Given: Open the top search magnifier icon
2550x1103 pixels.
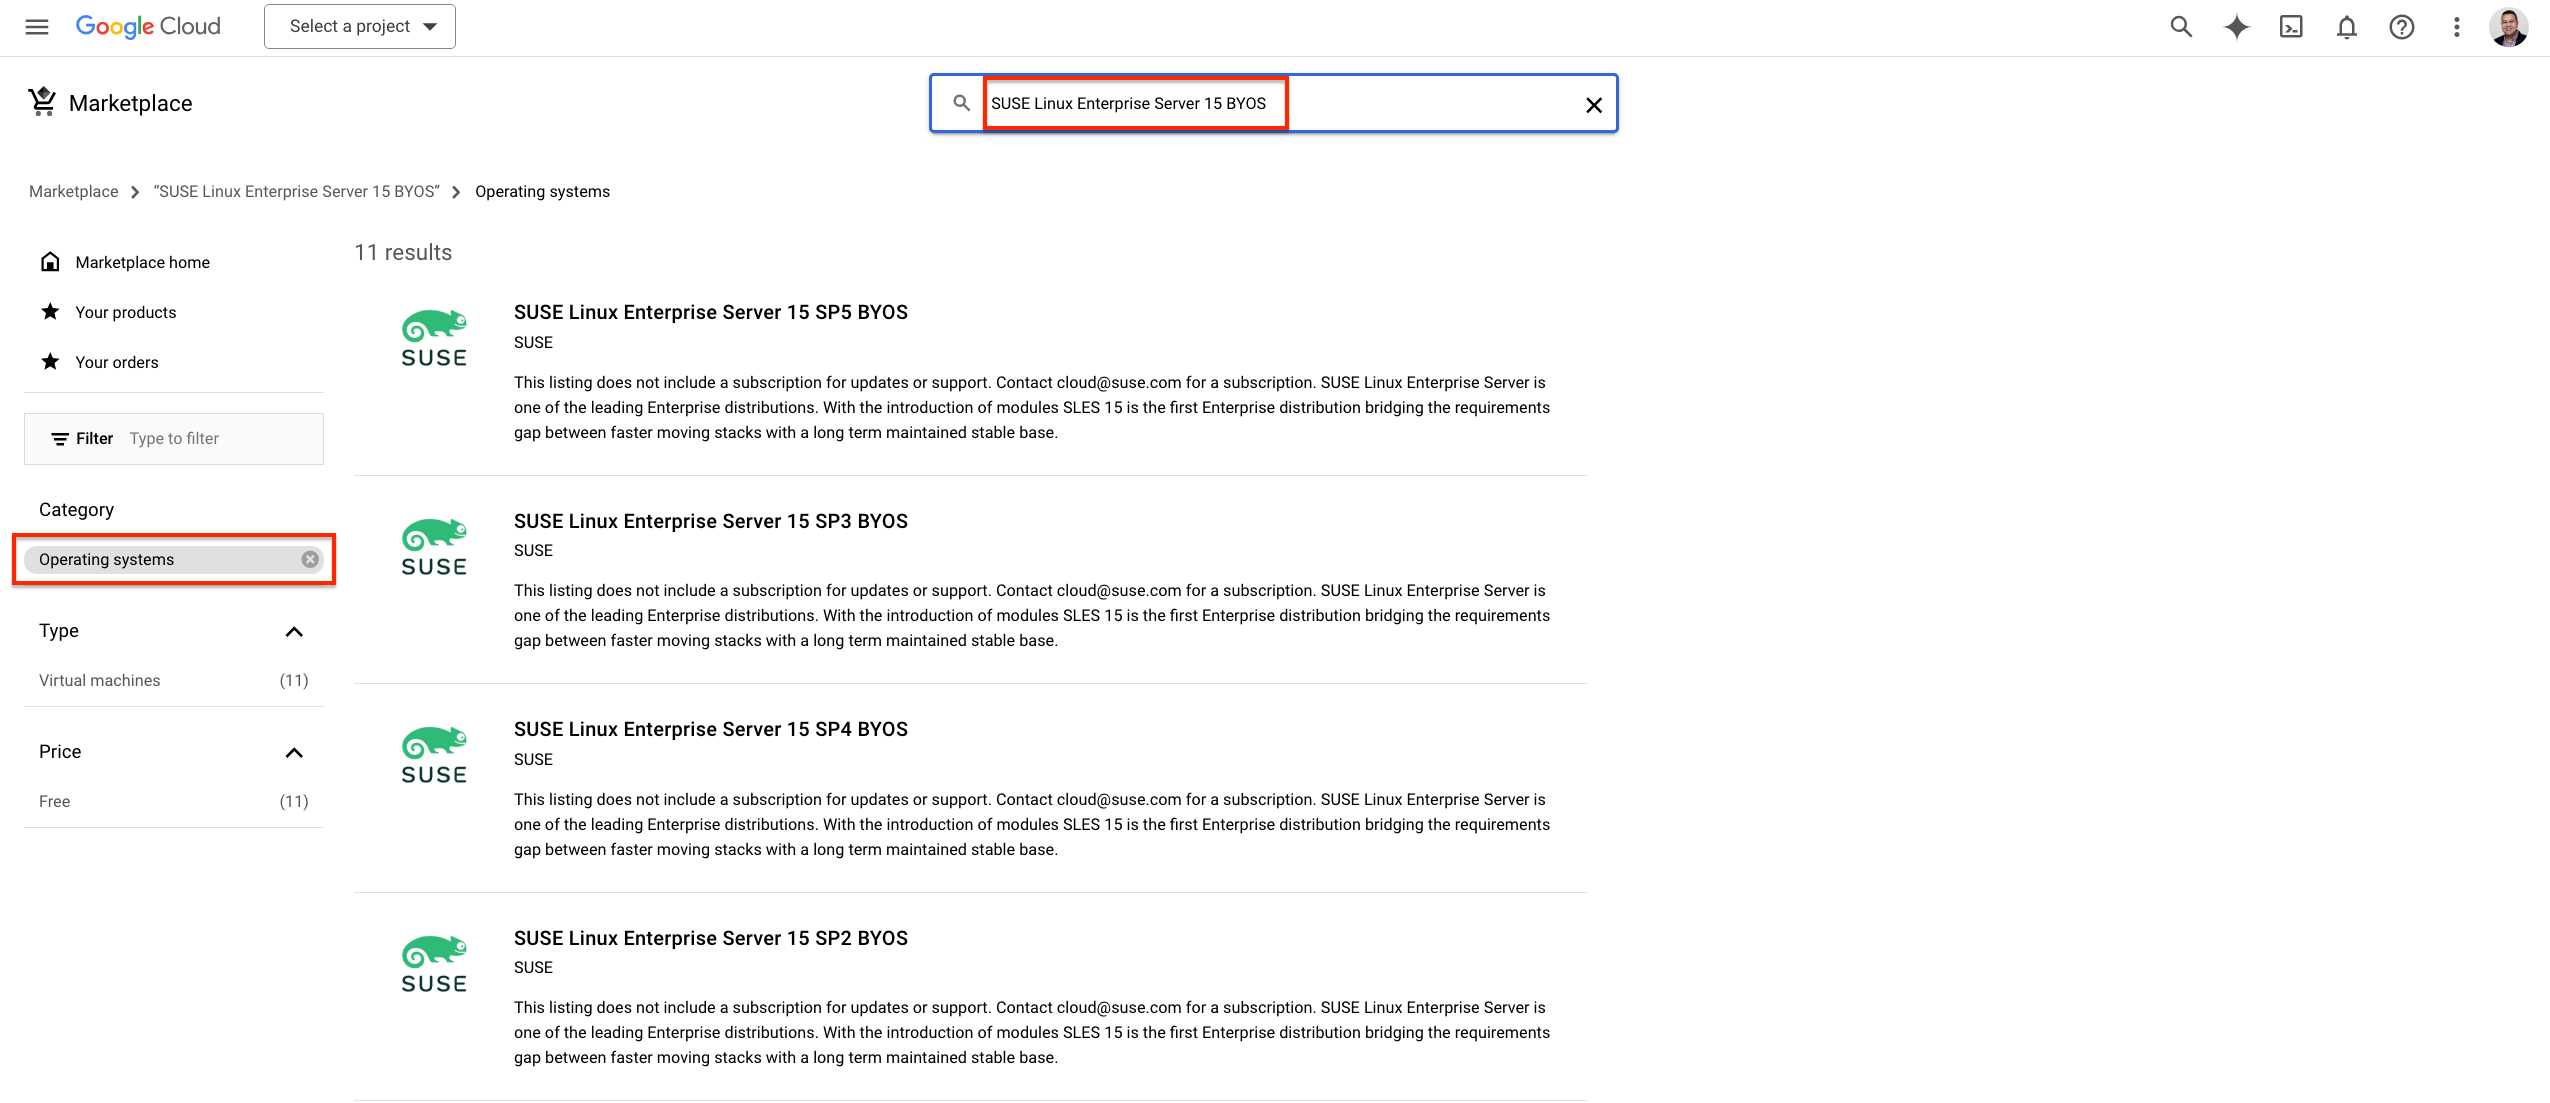Looking at the screenshot, I should (x=2180, y=27).
